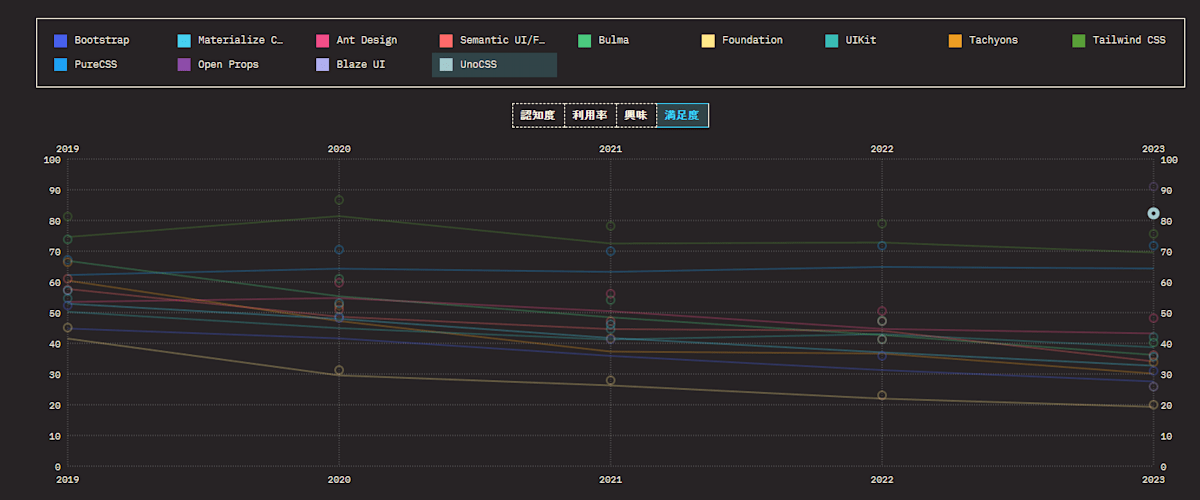Highlight the Open Props legend label

click(x=229, y=65)
